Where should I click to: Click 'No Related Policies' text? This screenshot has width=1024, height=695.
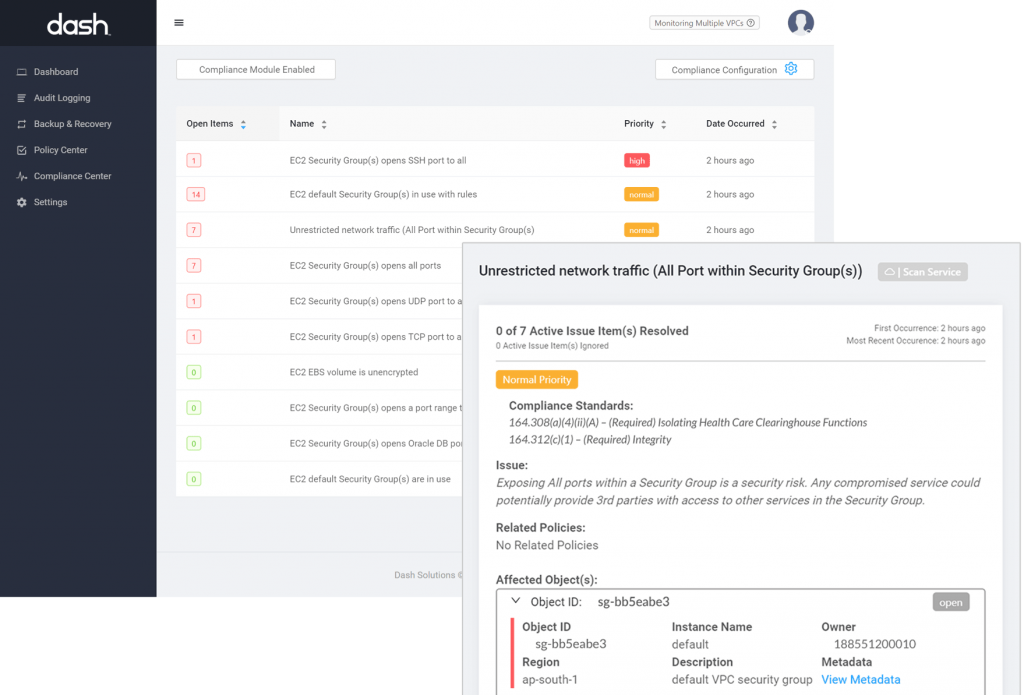click(547, 545)
